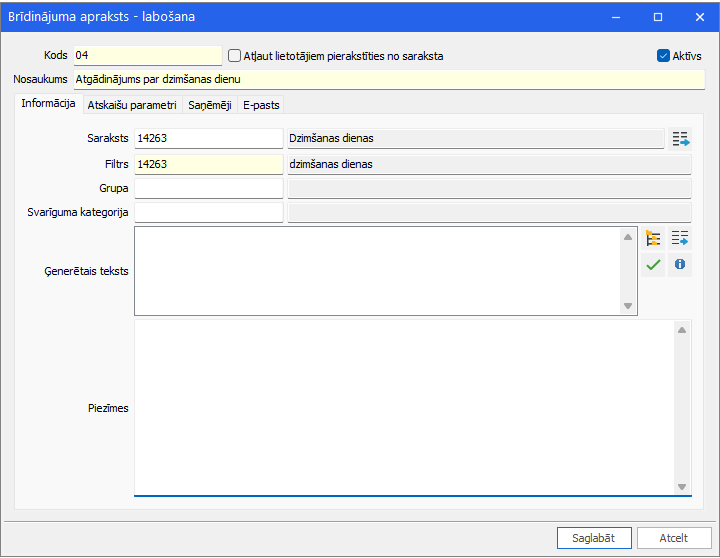Screen dimensions: 720x558
Task: Click Saraksts code field 14263
Action: 208,138
